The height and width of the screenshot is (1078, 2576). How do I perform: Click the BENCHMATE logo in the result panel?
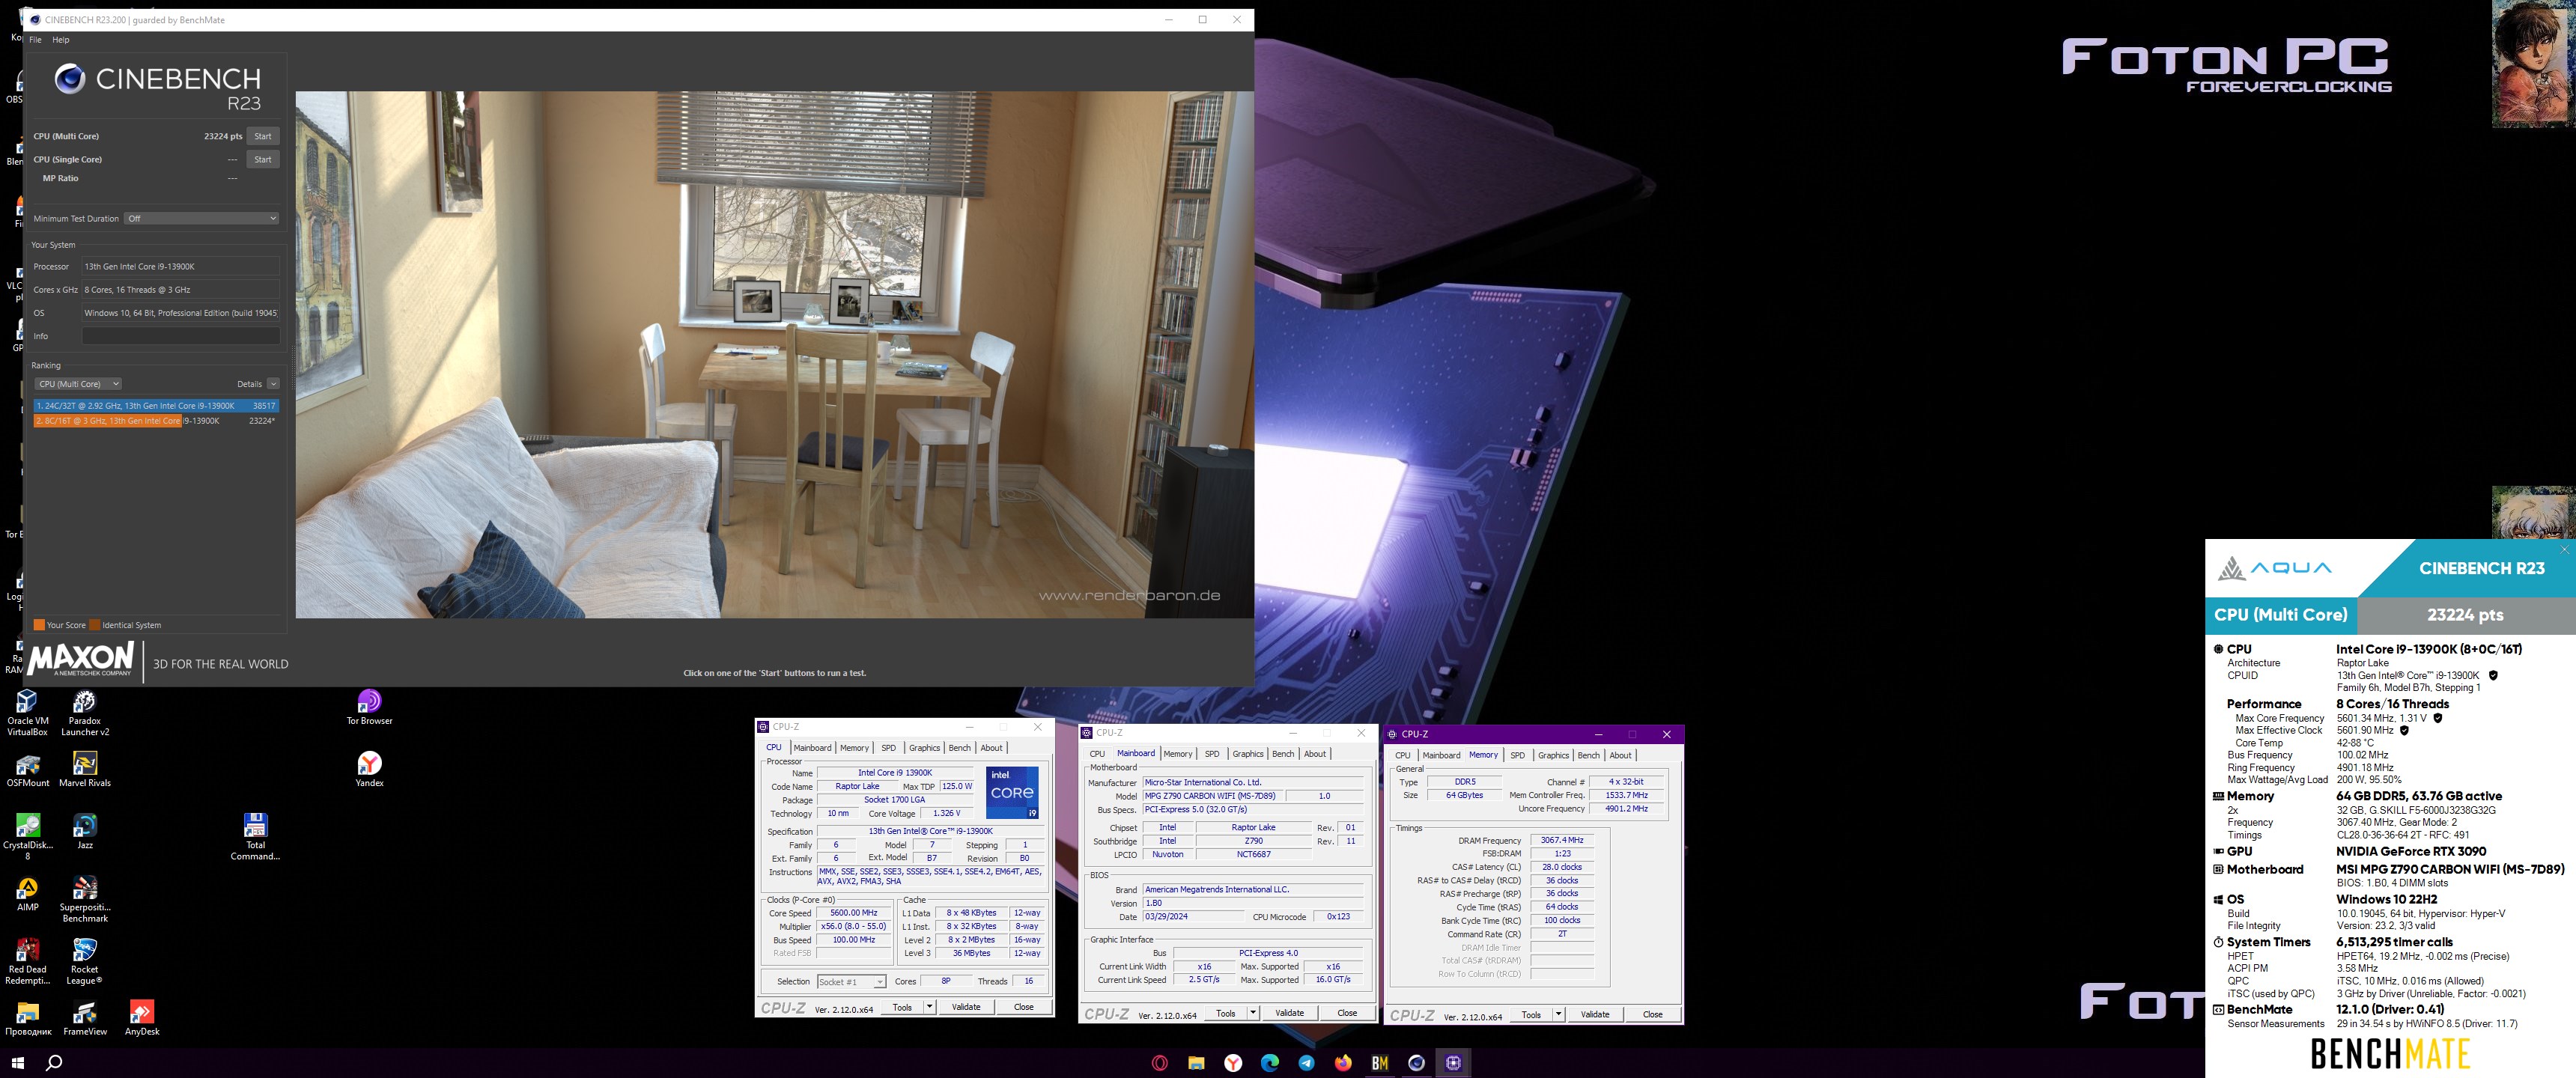point(2390,1054)
